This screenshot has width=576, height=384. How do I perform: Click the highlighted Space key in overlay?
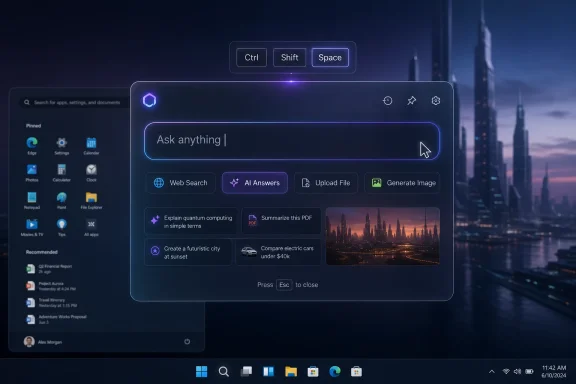pyautogui.click(x=330, y=58)
